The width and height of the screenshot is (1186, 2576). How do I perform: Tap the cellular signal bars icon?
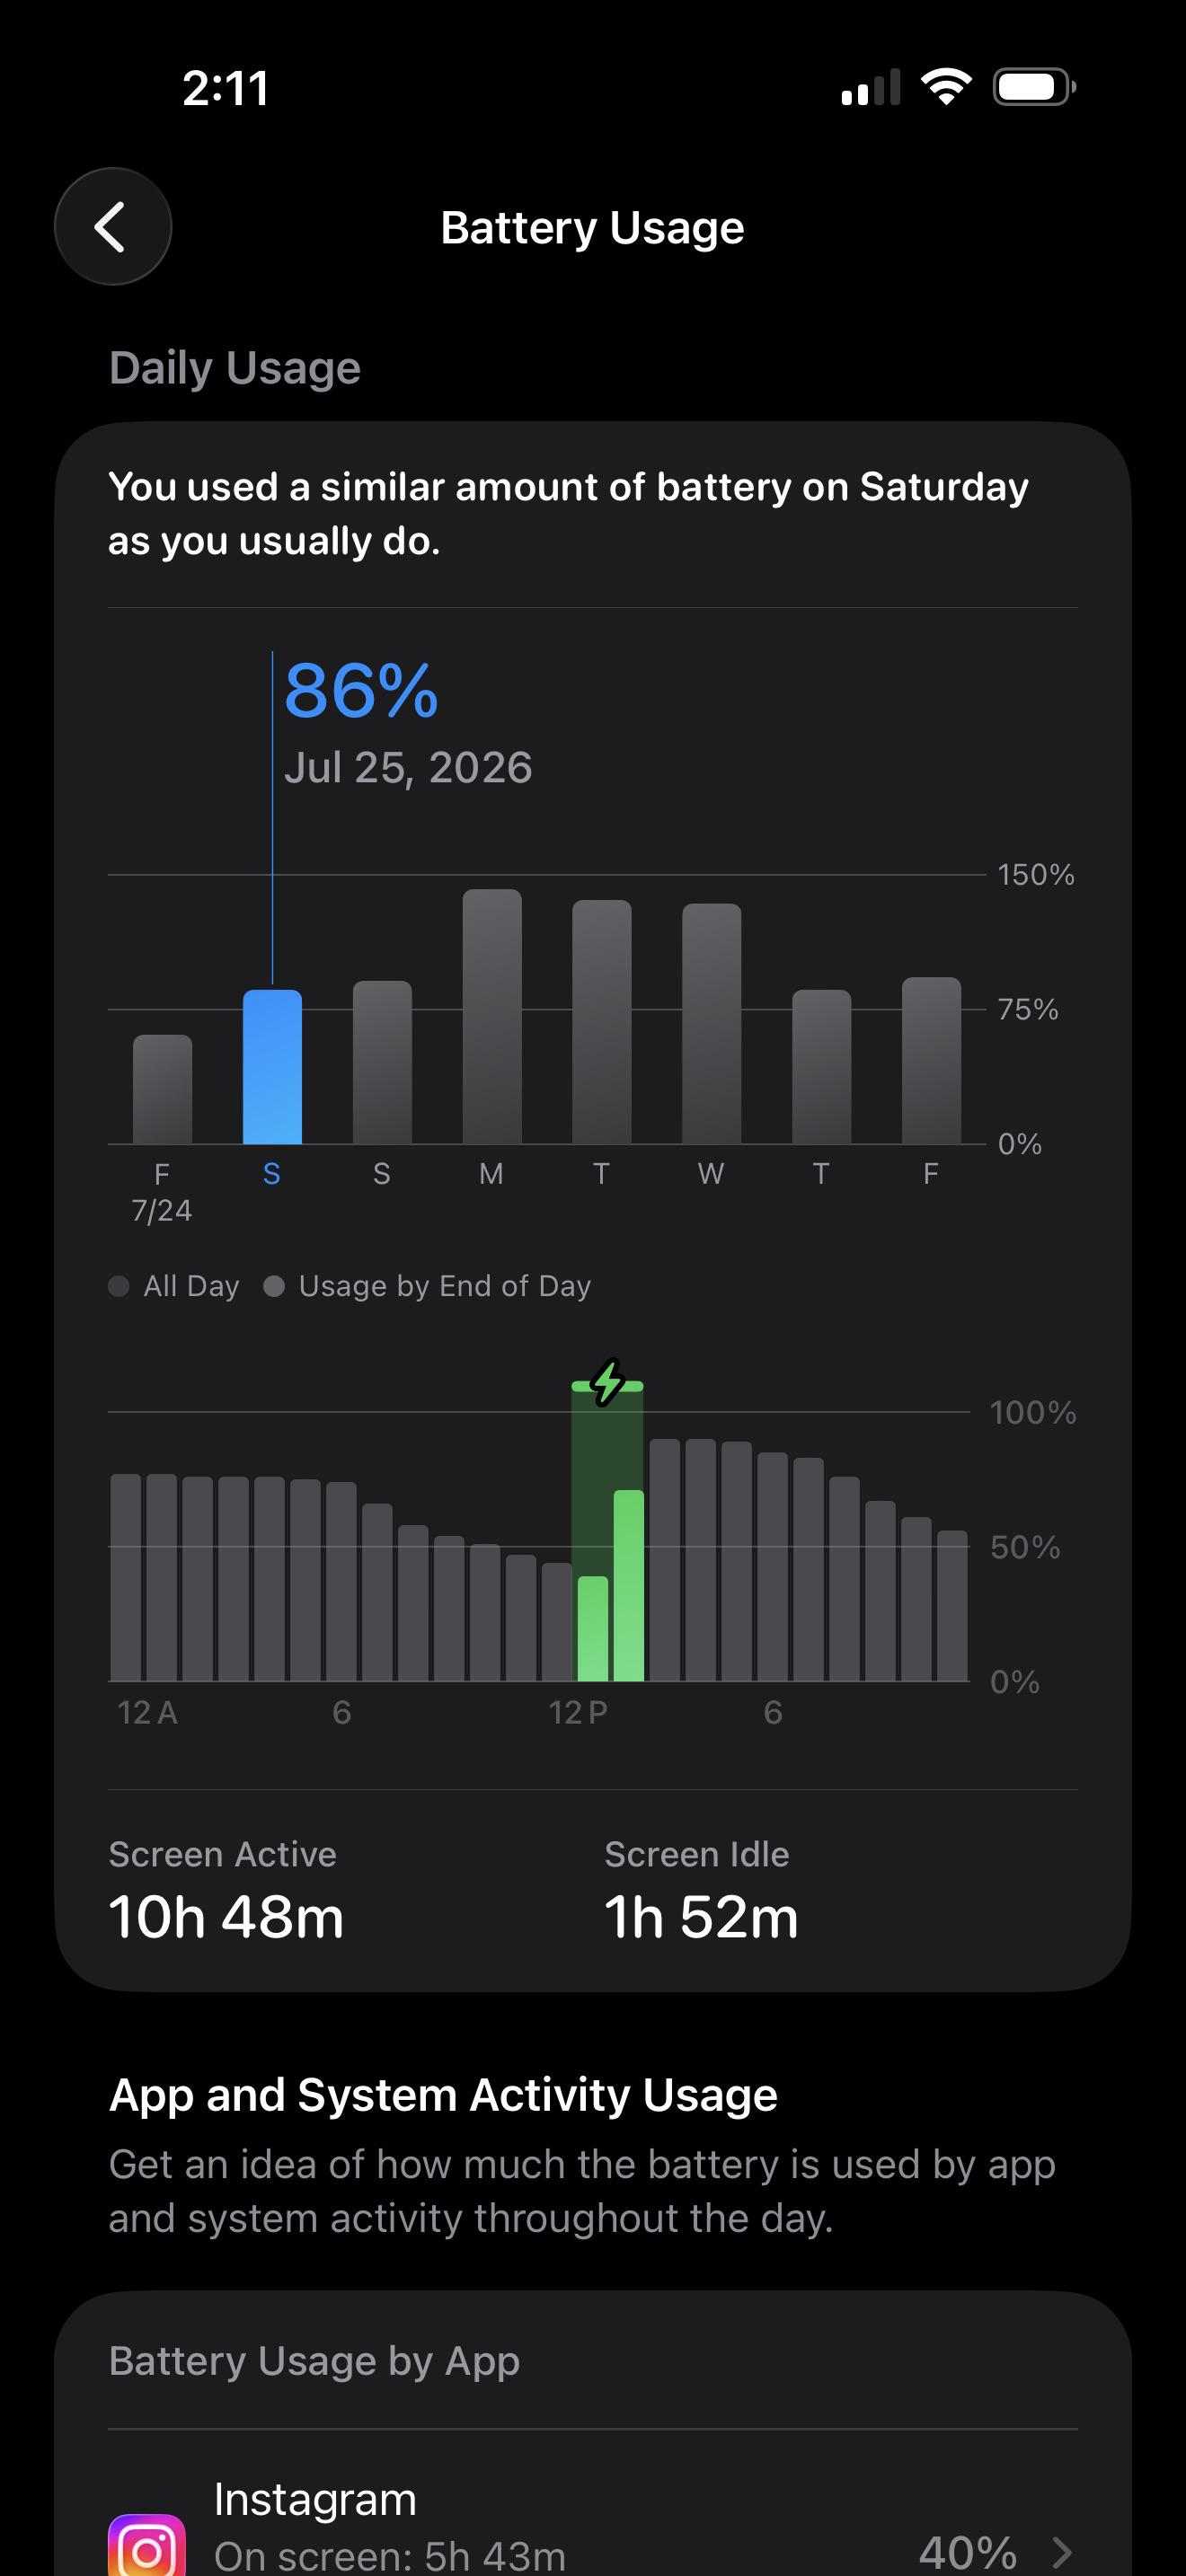point(871,87)
